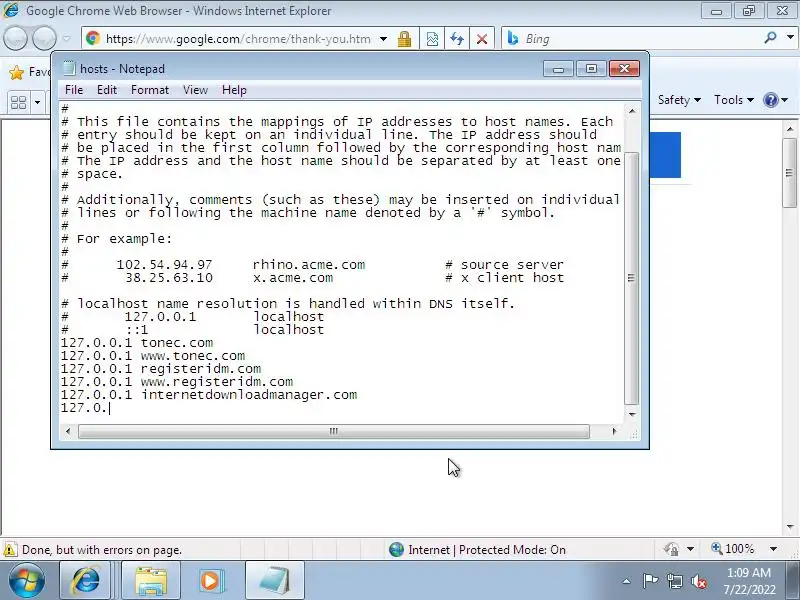Click the Compatibility View icon
This screenshot has height=600, width=800.
432,39
